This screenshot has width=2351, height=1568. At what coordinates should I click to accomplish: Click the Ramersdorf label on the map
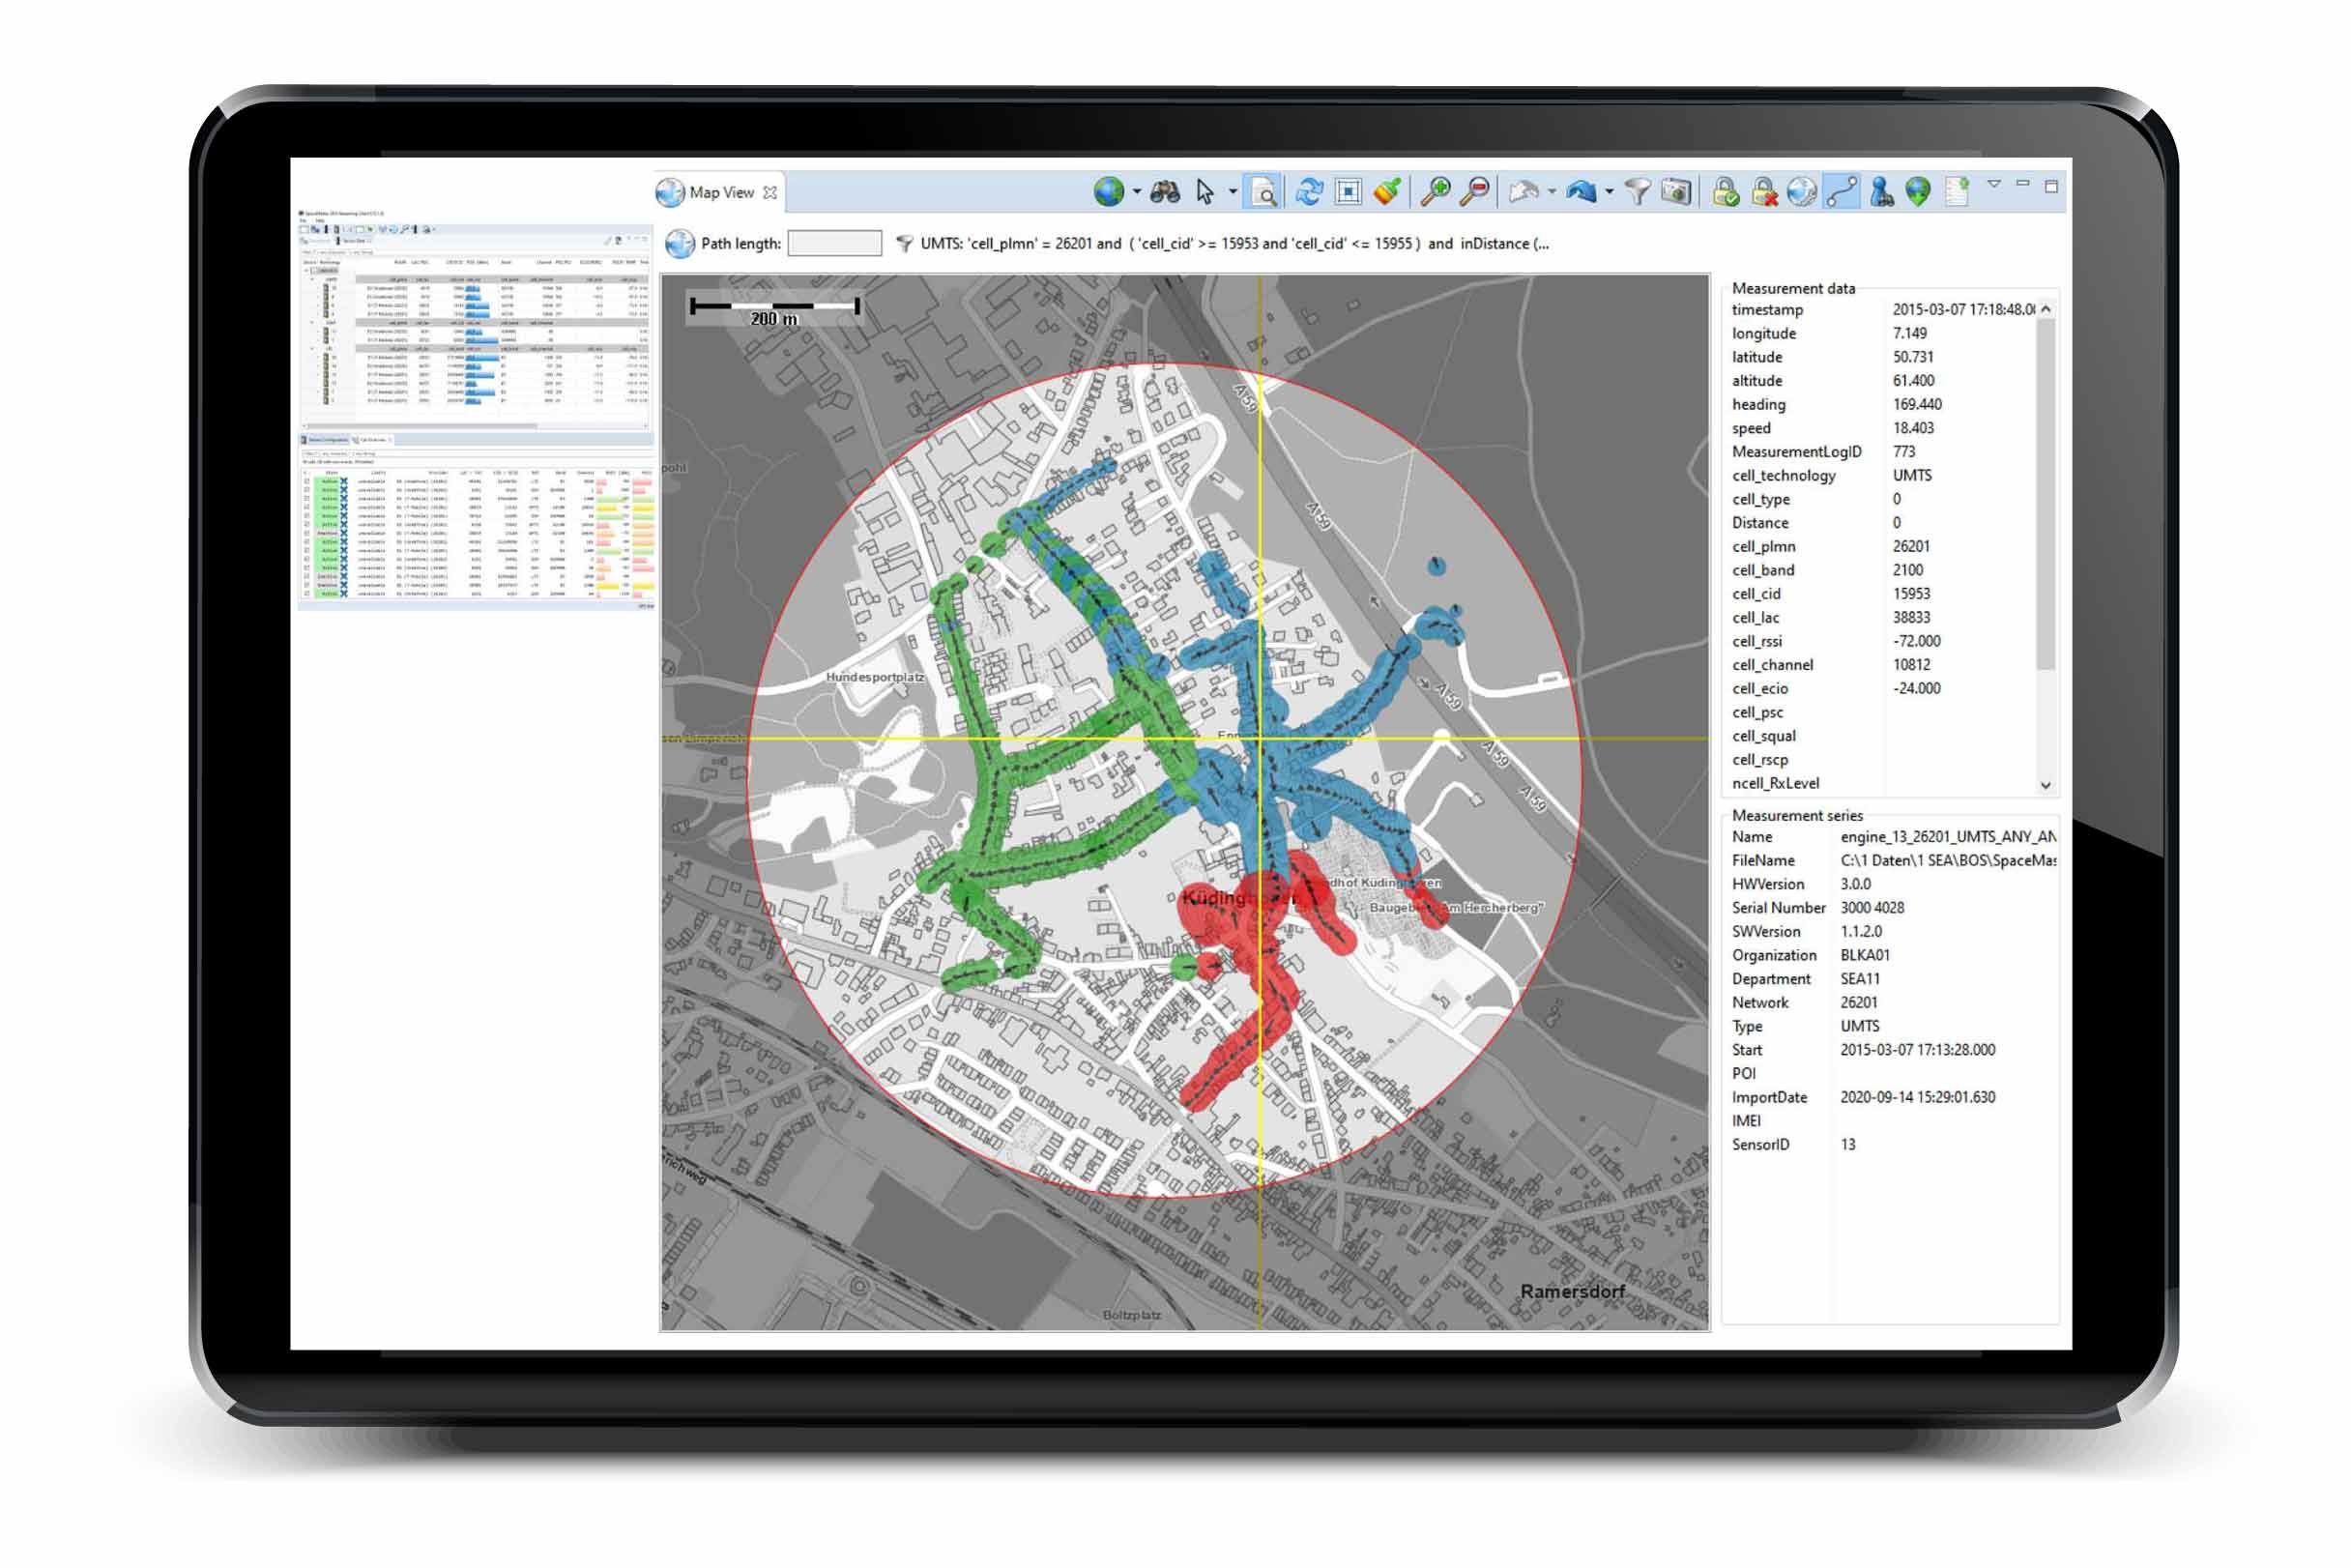pos(1572,1291)
